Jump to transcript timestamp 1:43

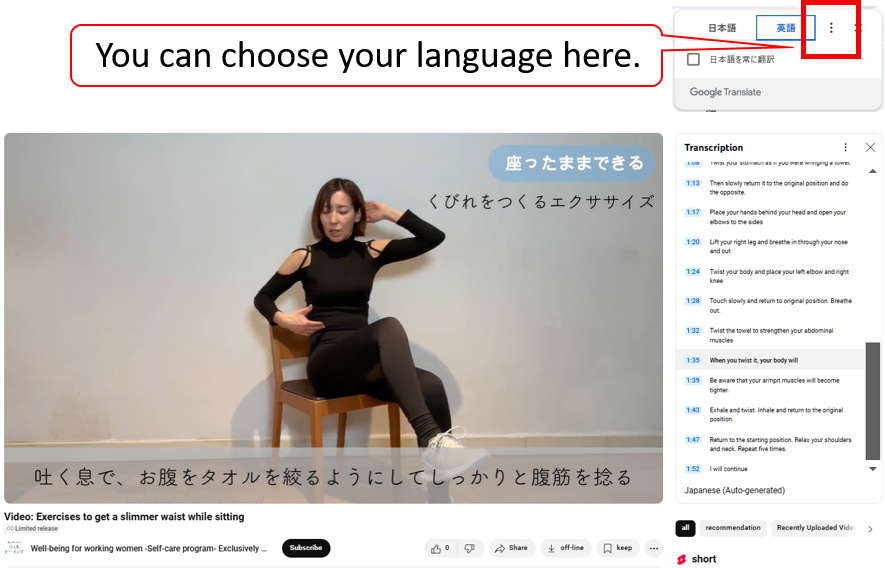click(693, 410)
